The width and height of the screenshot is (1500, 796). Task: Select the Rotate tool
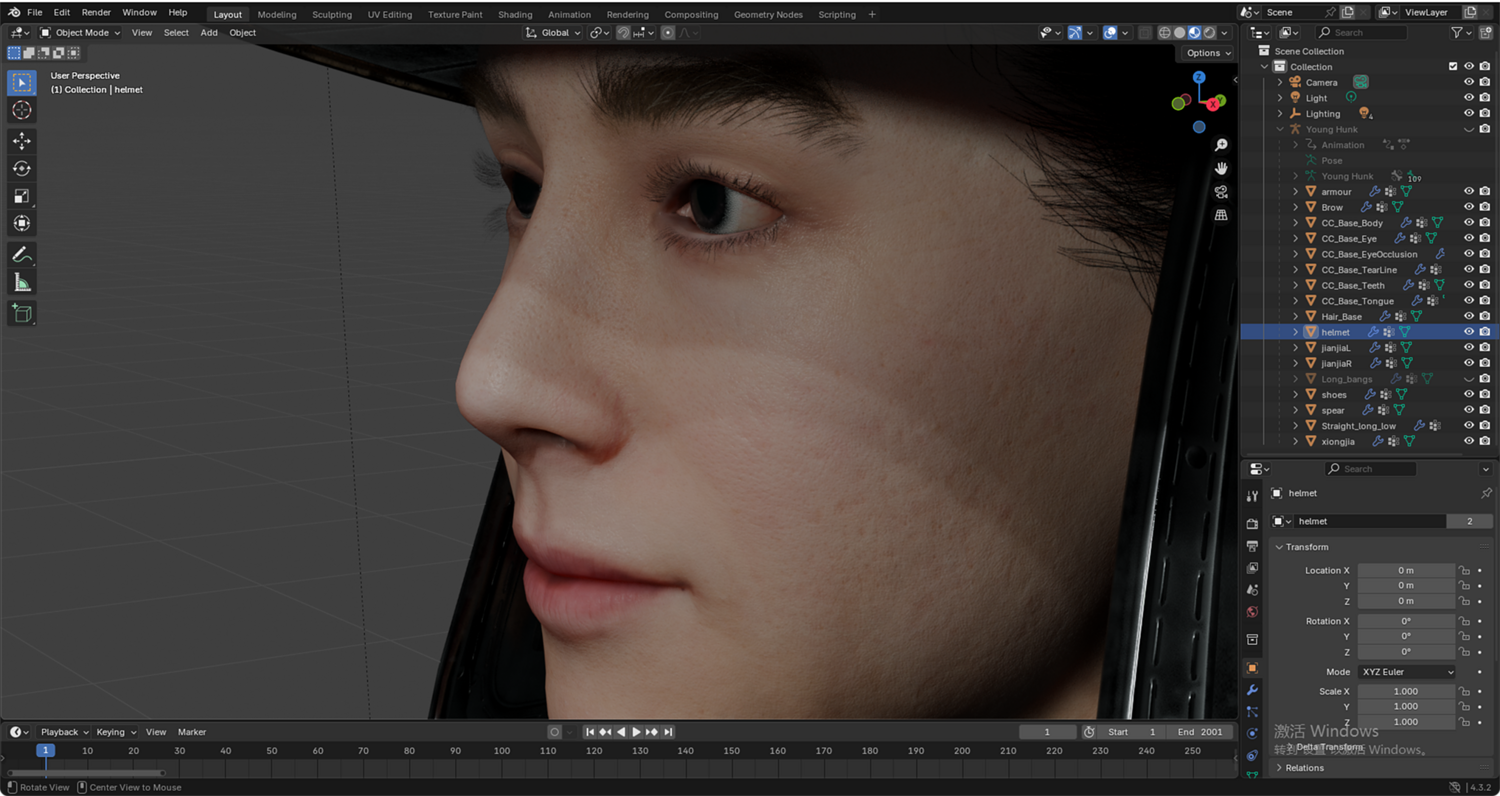tap(21, 168)
